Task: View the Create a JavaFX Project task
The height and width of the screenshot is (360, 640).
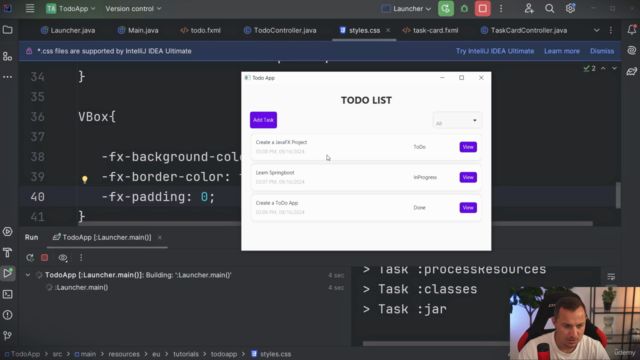Action: tap(468, 147)
